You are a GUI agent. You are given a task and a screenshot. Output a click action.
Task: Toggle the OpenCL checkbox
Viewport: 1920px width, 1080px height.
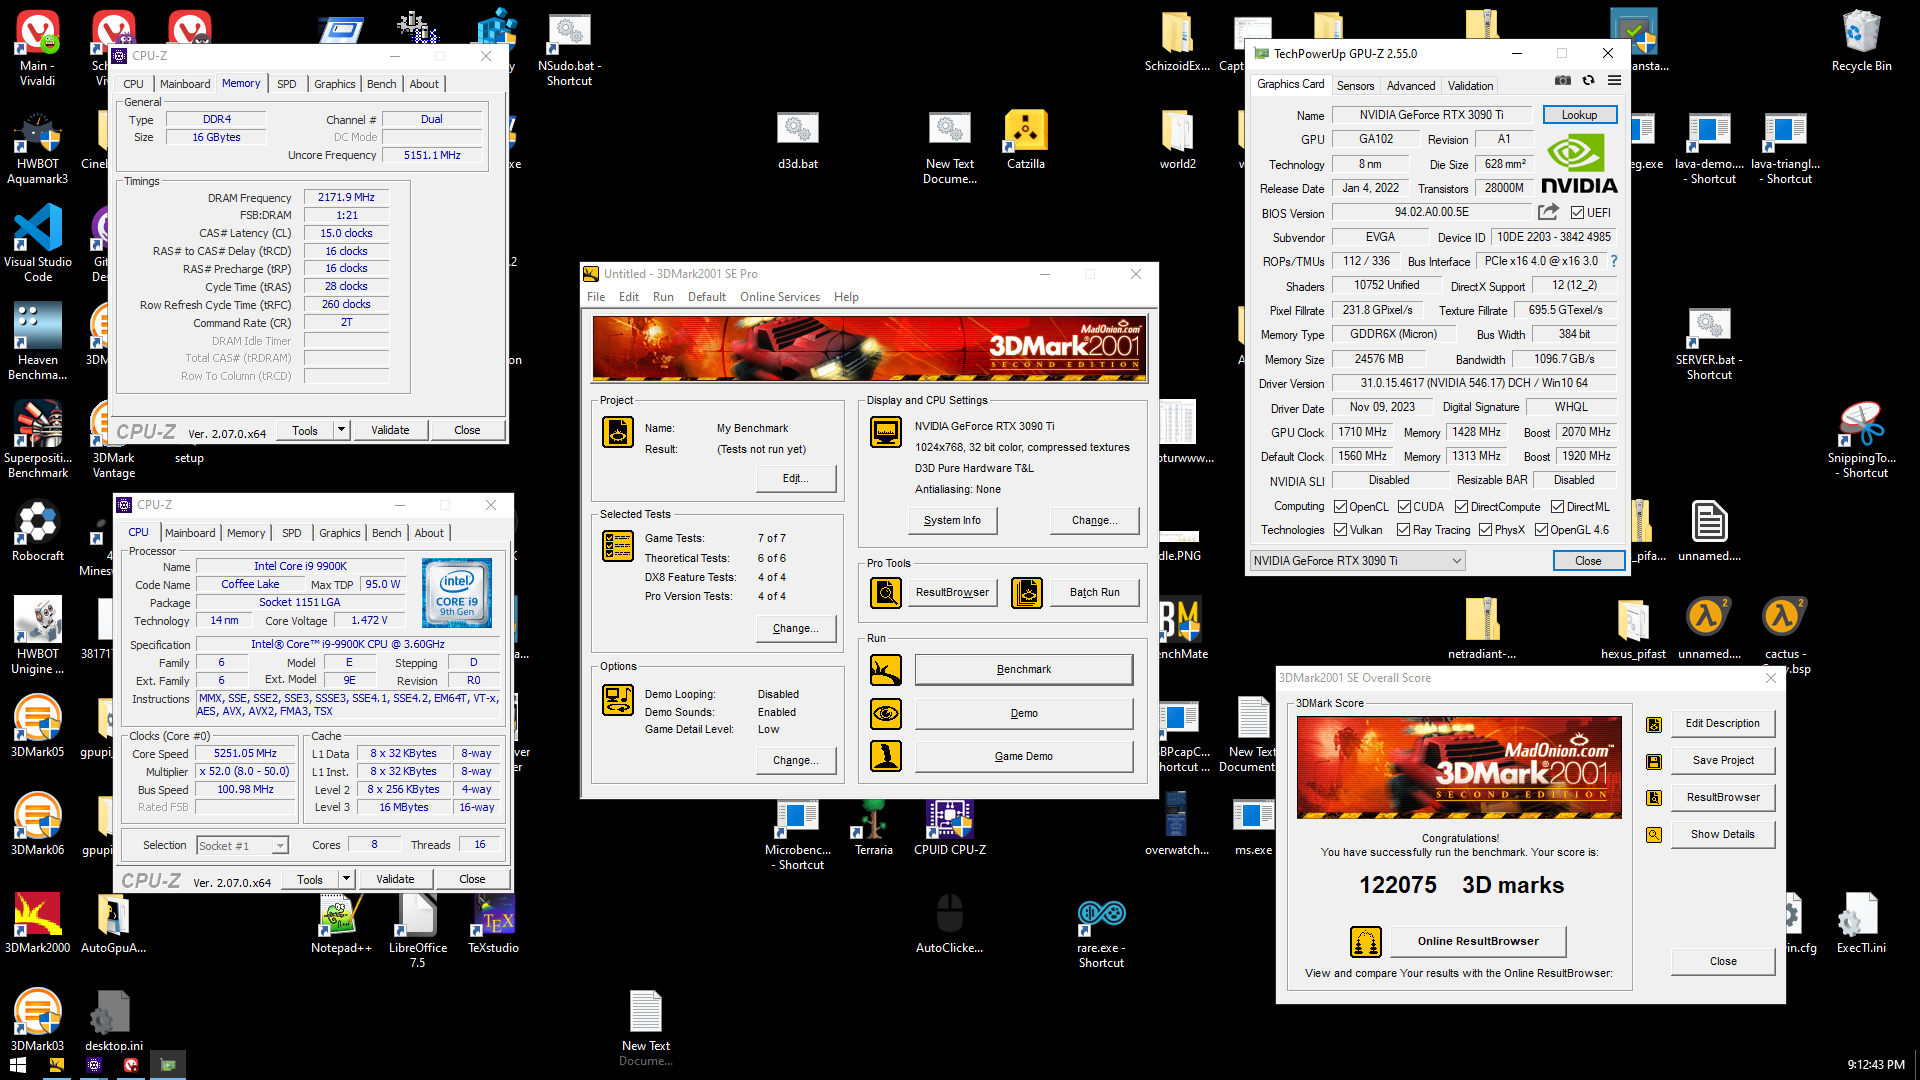point(1341,507)
